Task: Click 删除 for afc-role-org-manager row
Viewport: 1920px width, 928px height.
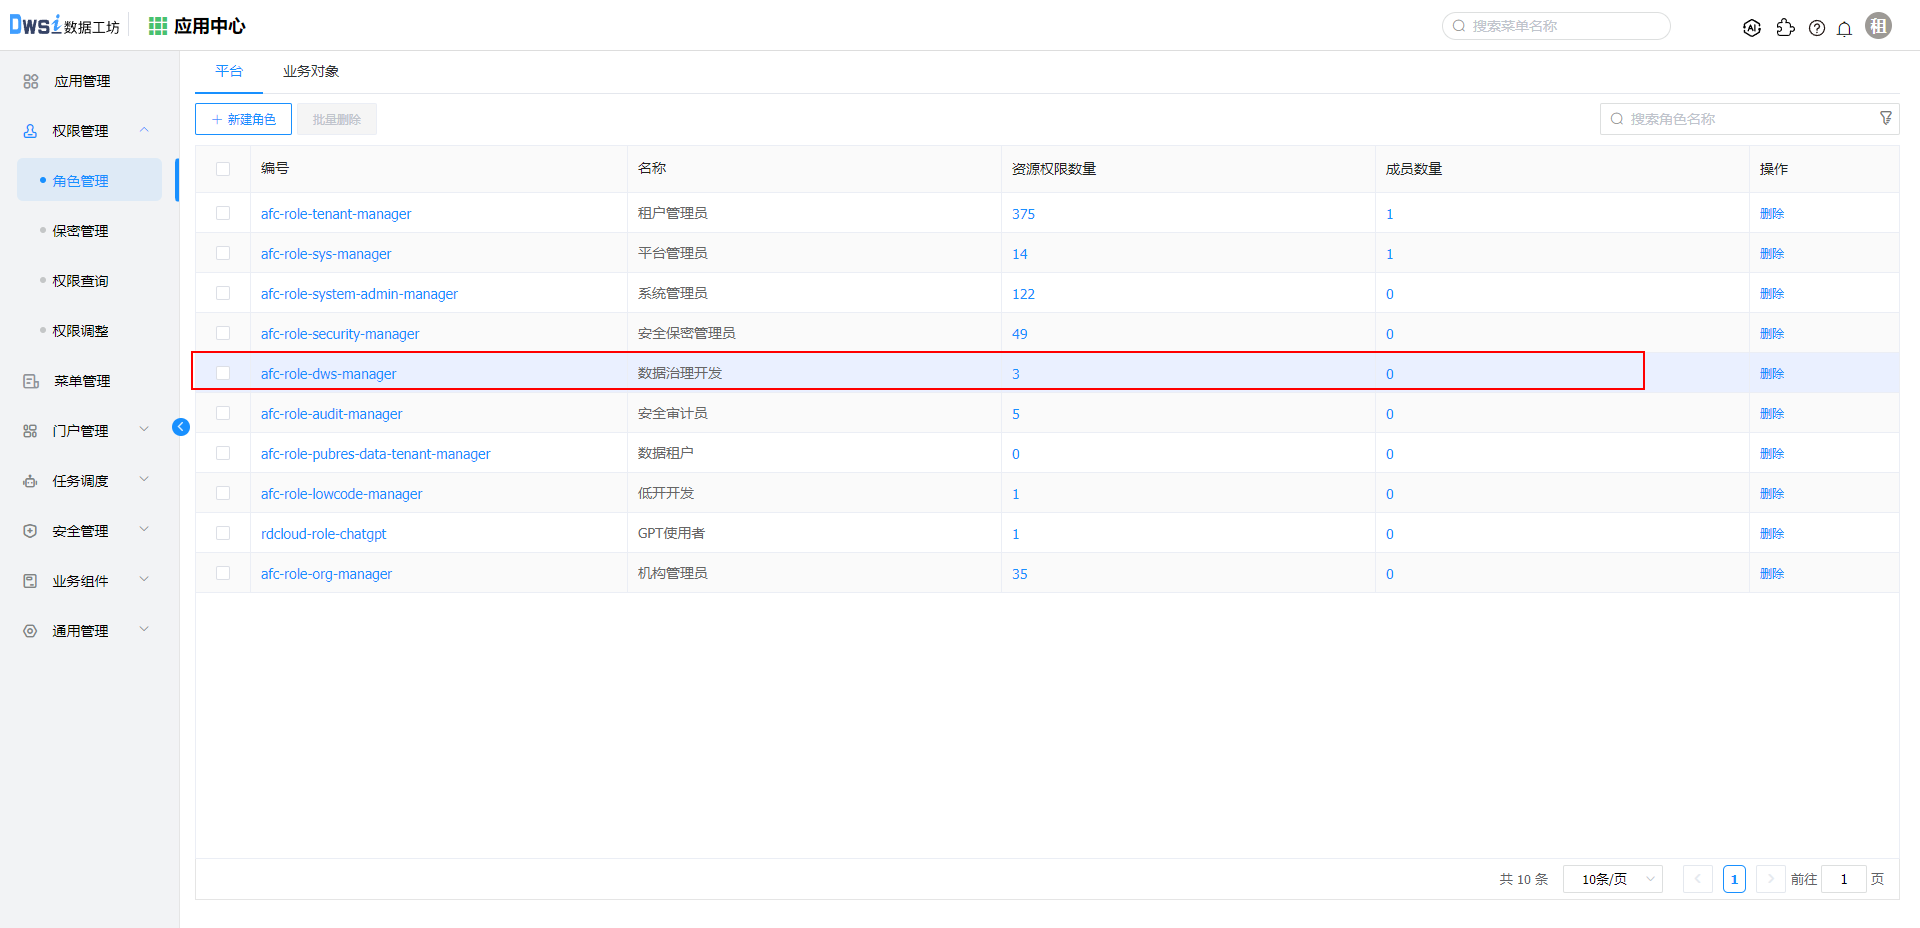Action: (x=1771, y=573)
